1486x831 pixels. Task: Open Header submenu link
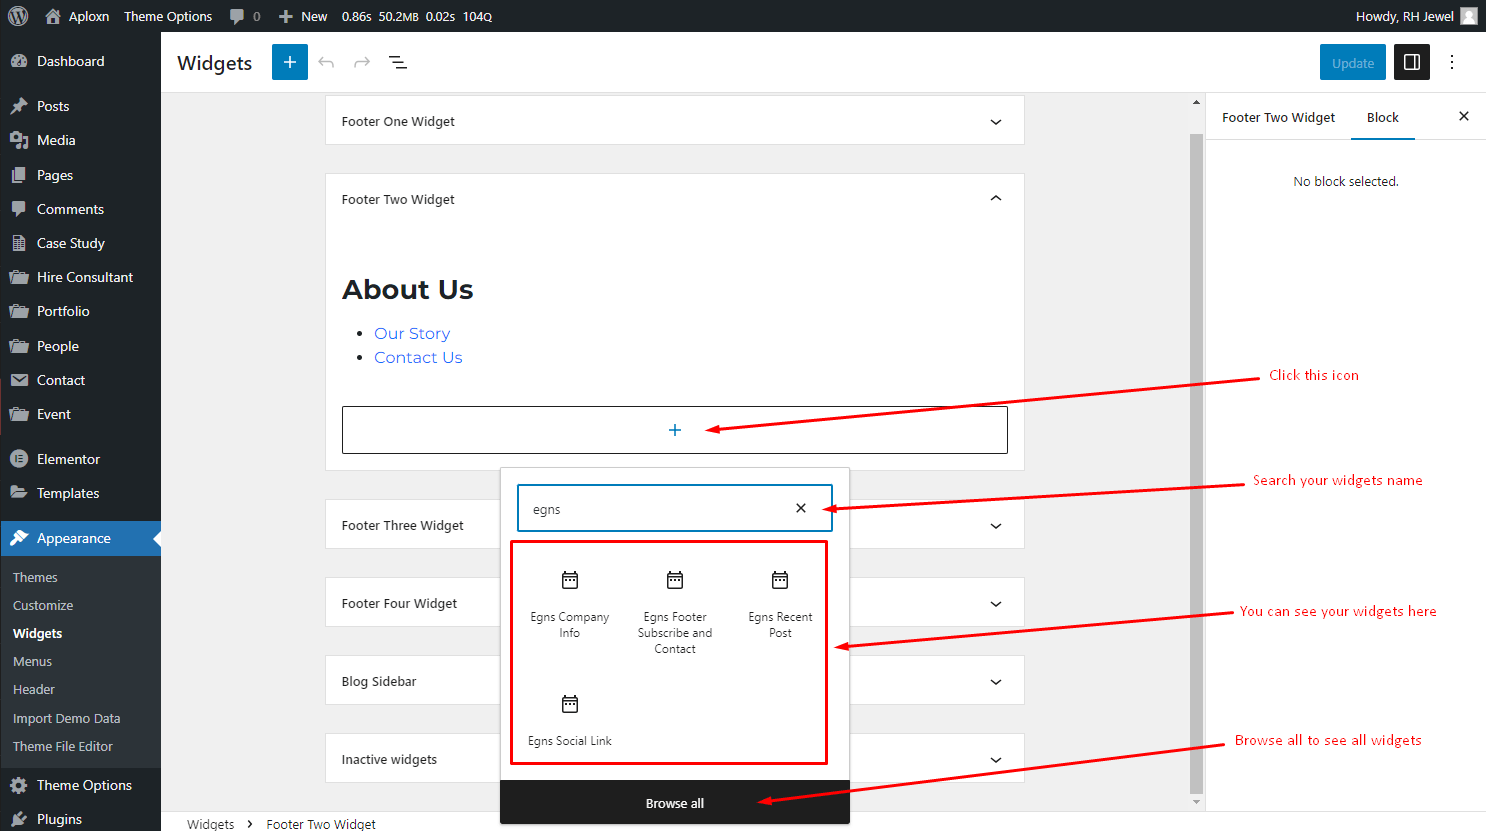[x=34, y=689]
